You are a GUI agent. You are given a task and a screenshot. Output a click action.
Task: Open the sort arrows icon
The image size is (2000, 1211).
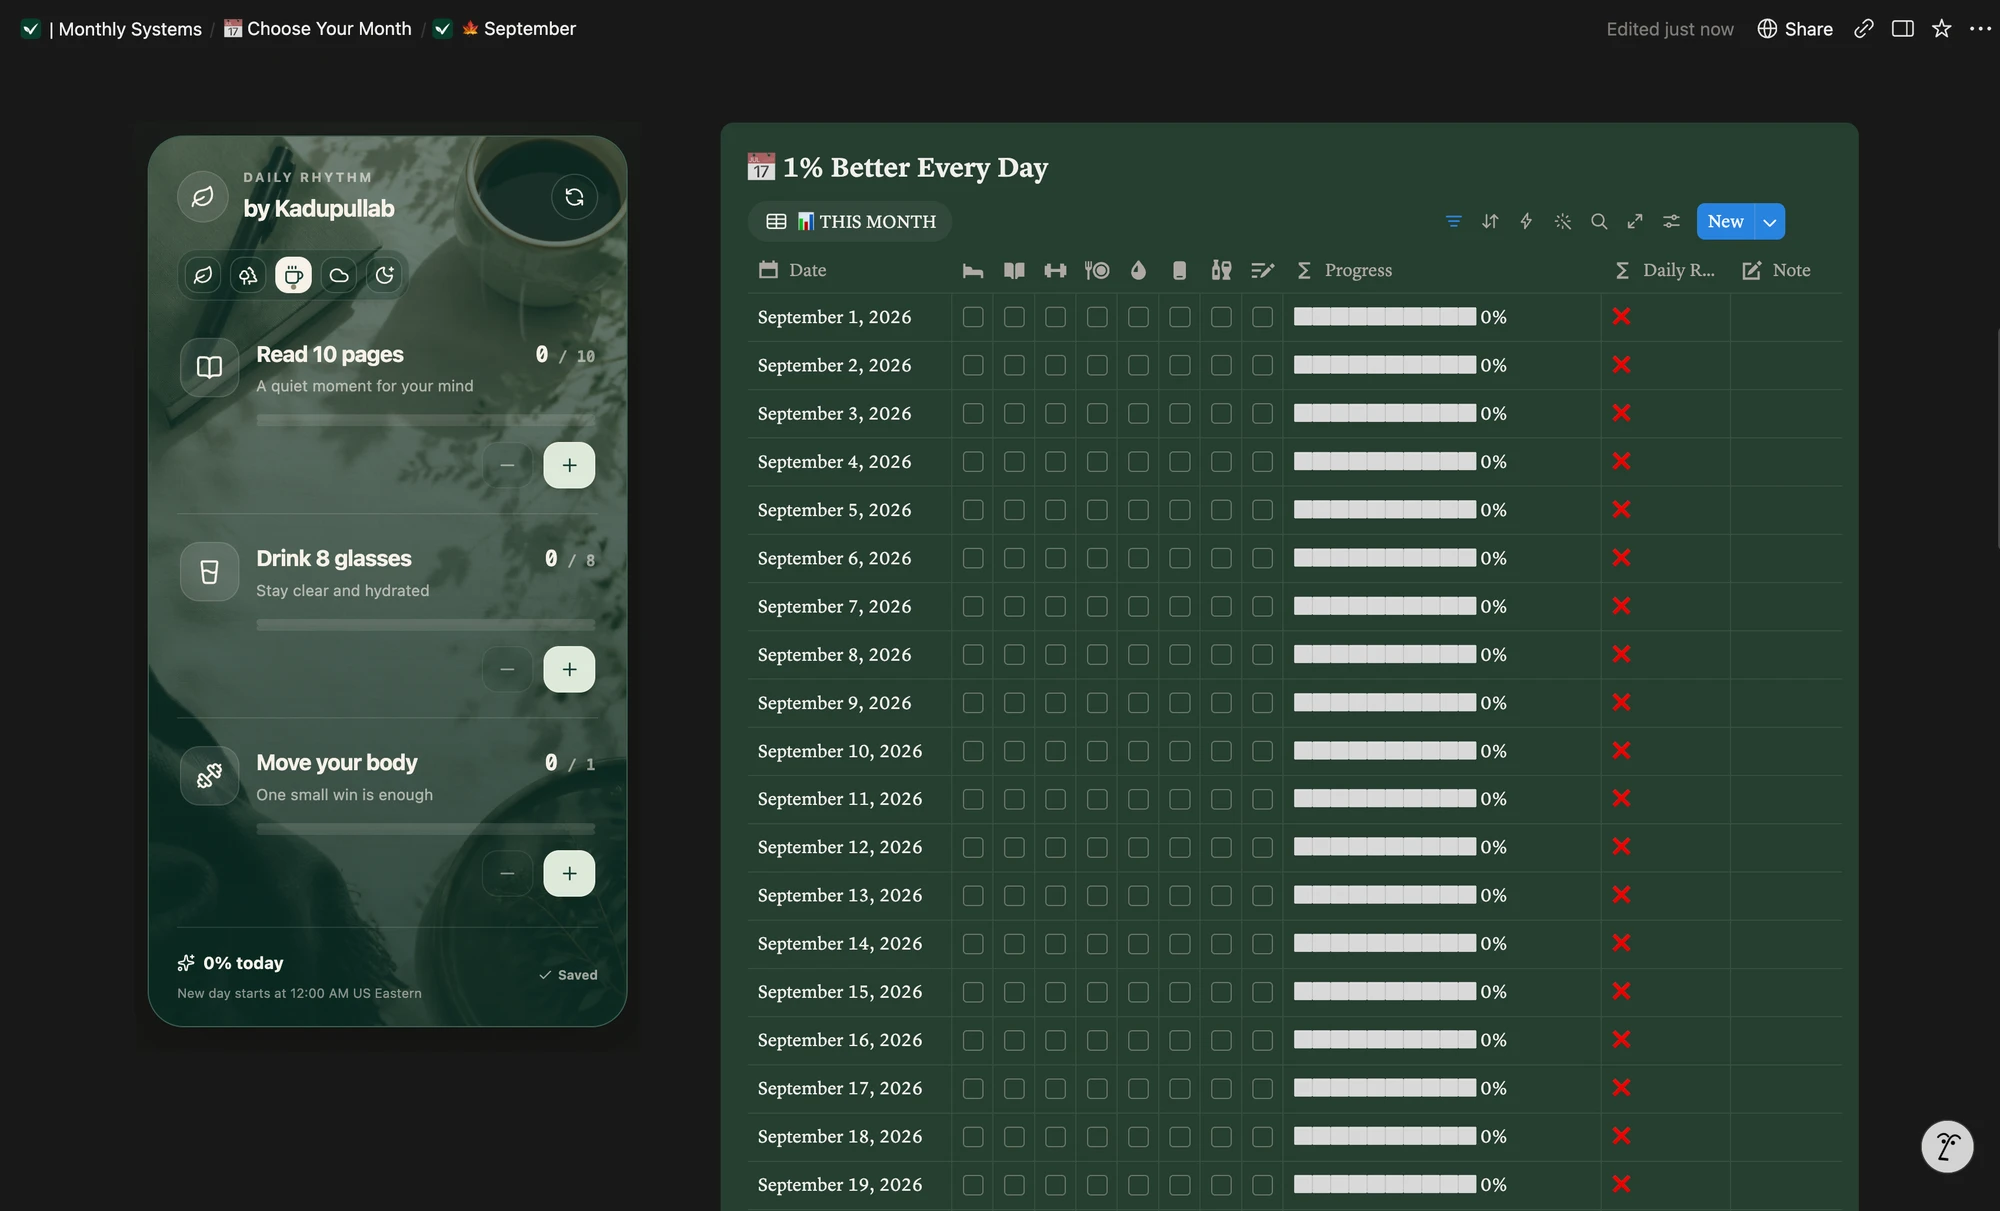coord(1490,222)
